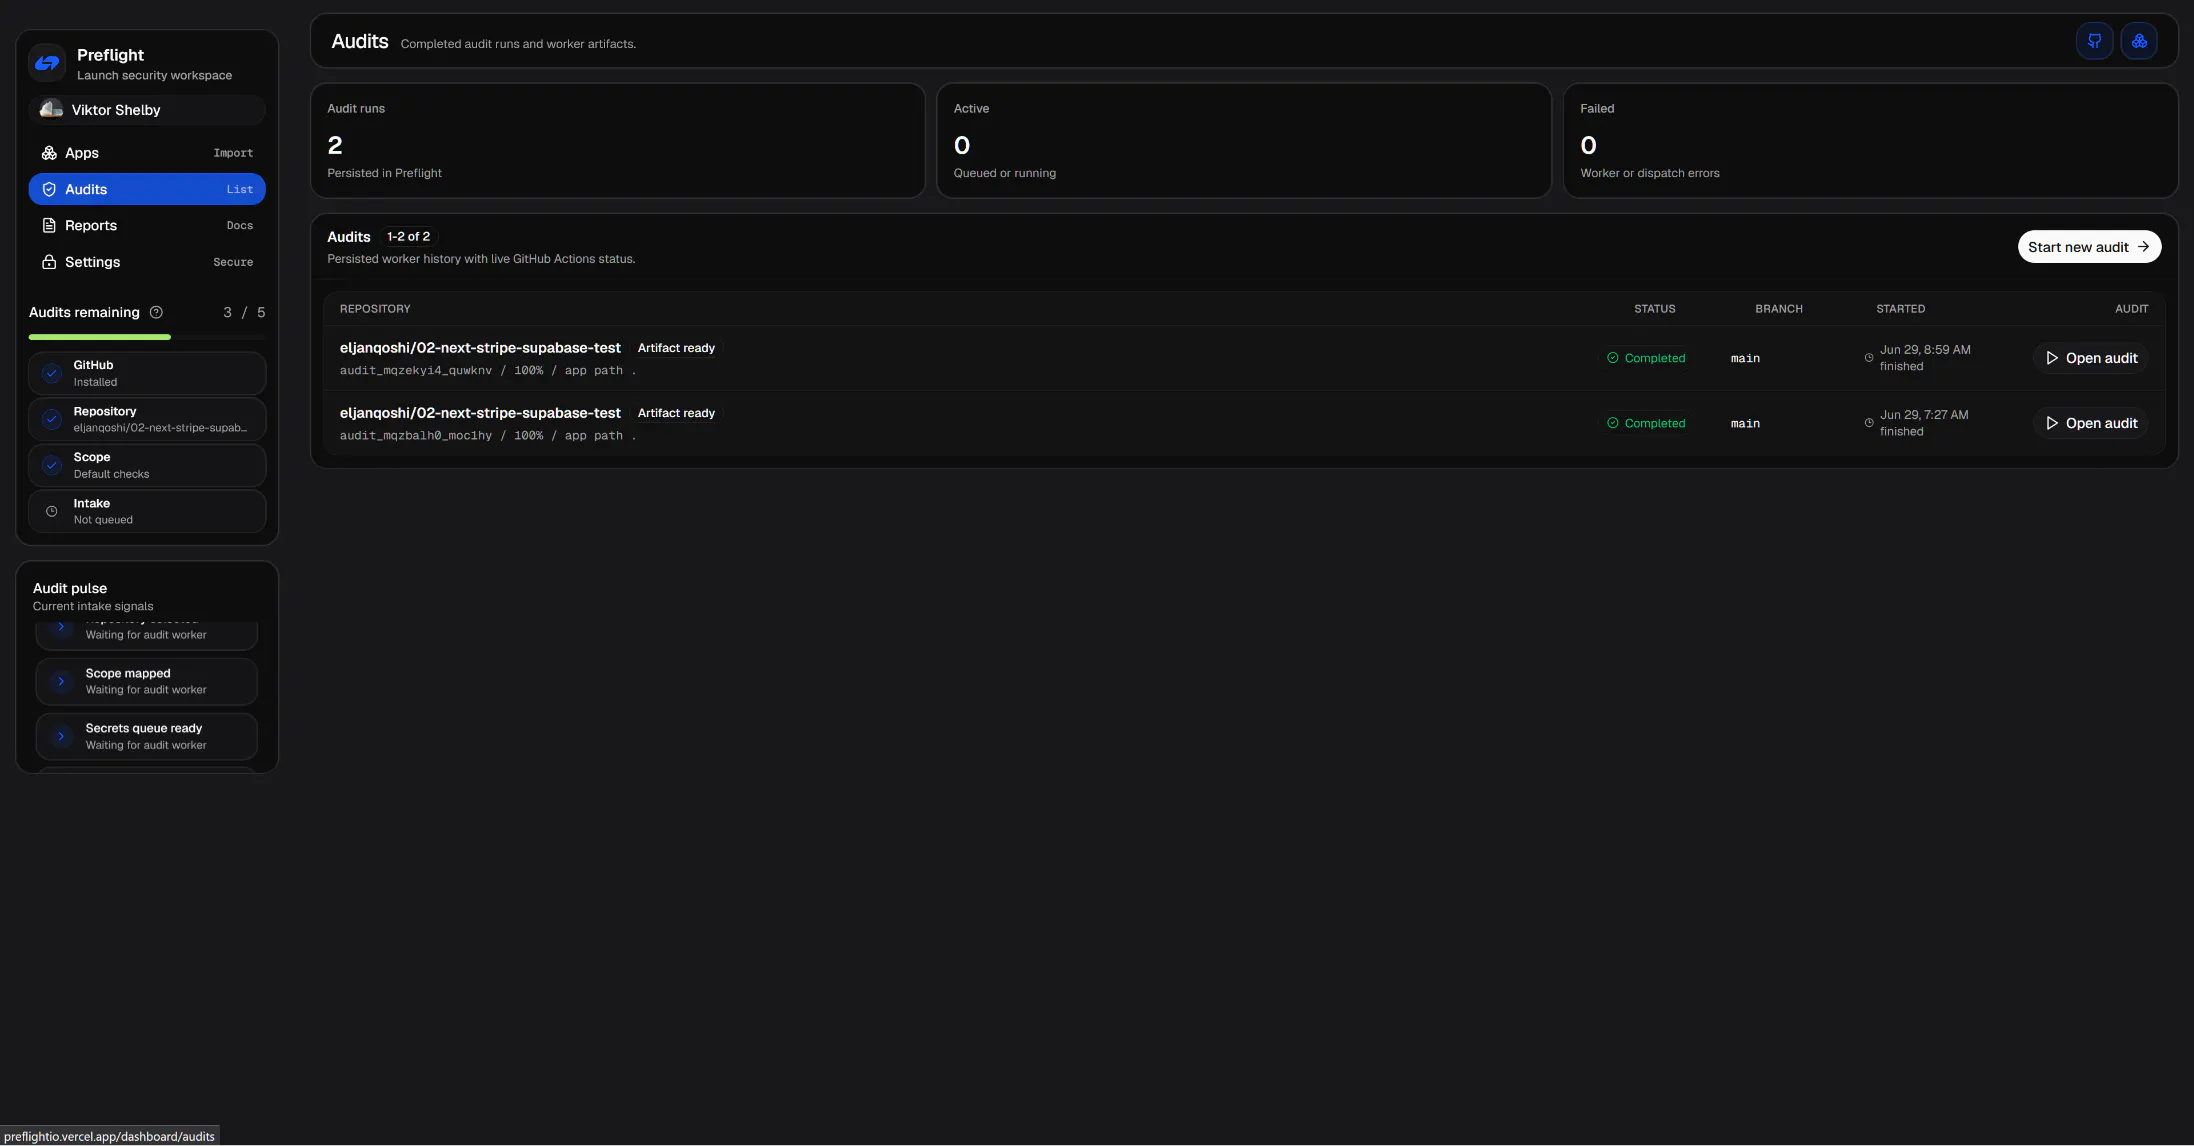Click the main branch label in the 7:27 AM row
The width and height of the screenshot is (2194, 1146).
[x=1745, y=423]
